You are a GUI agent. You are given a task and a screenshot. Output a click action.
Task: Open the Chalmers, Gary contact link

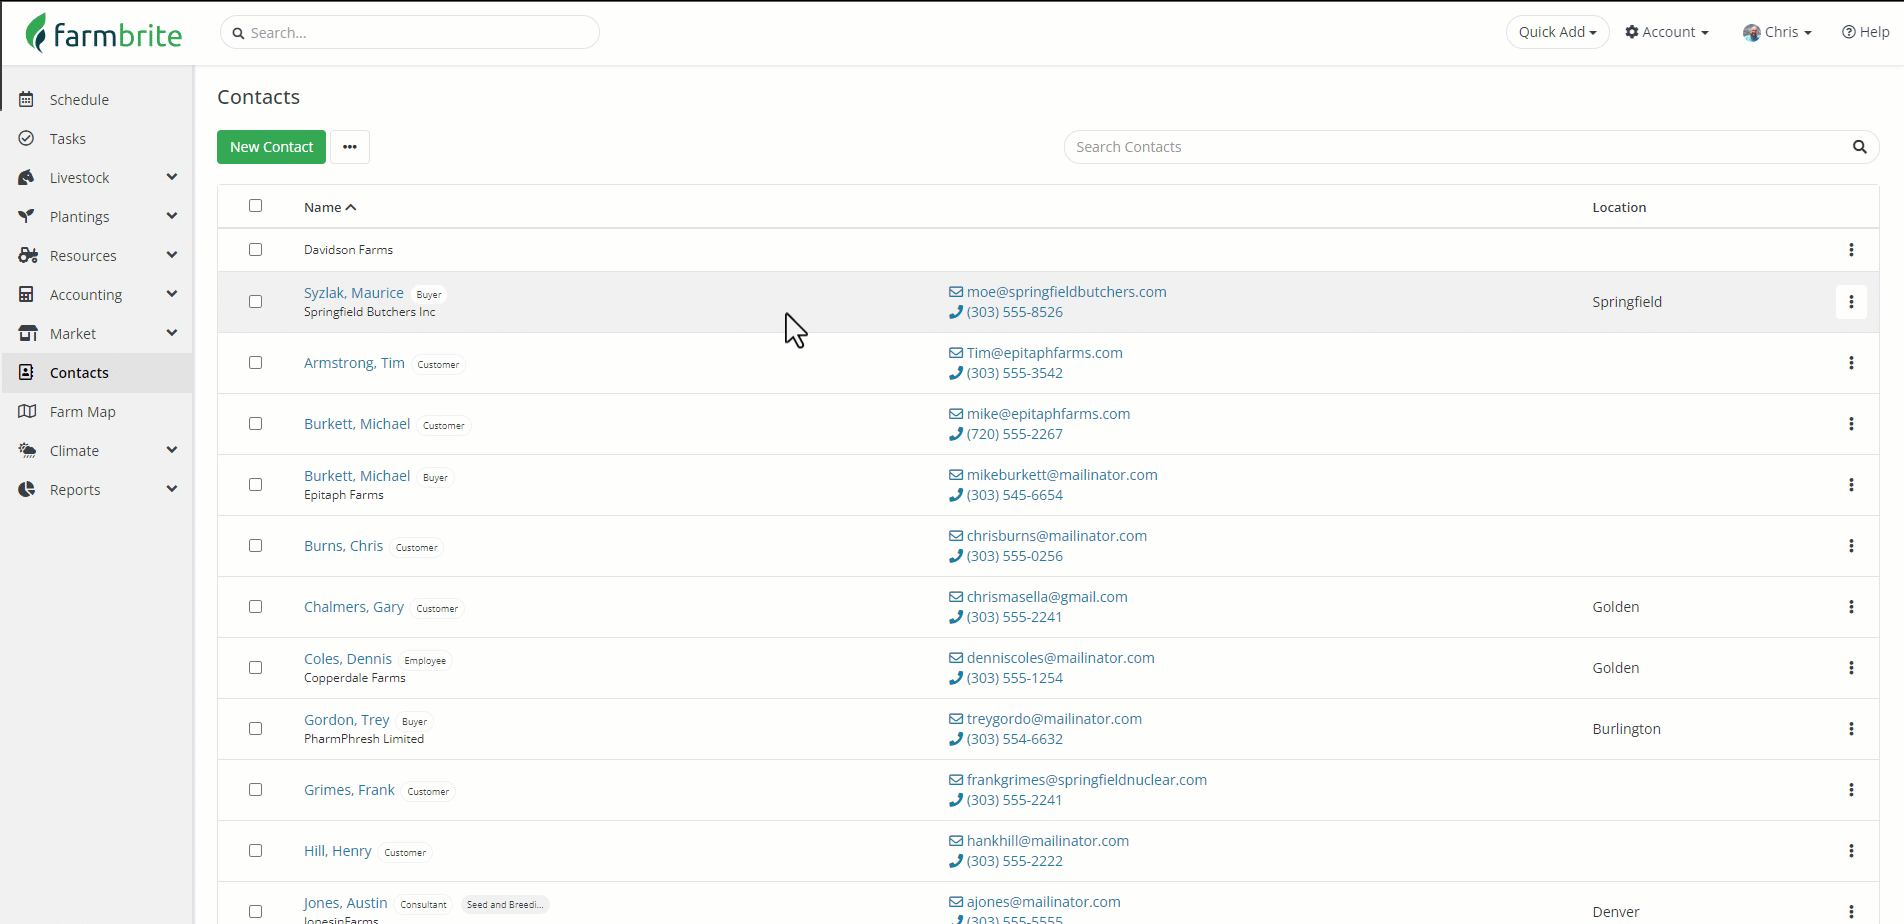(x=354, y=607)
